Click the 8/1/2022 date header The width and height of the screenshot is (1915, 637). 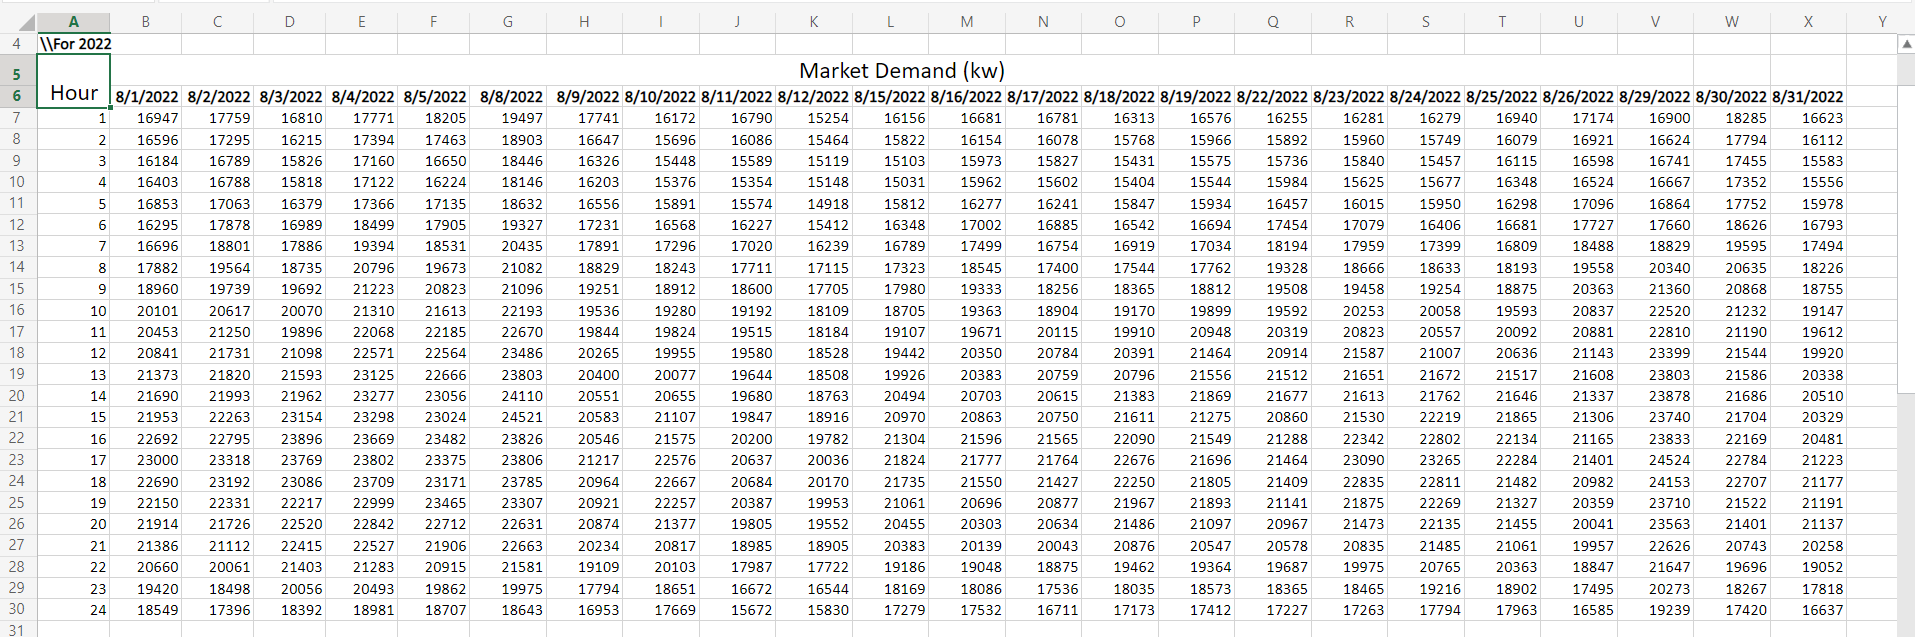click(147, 97)
